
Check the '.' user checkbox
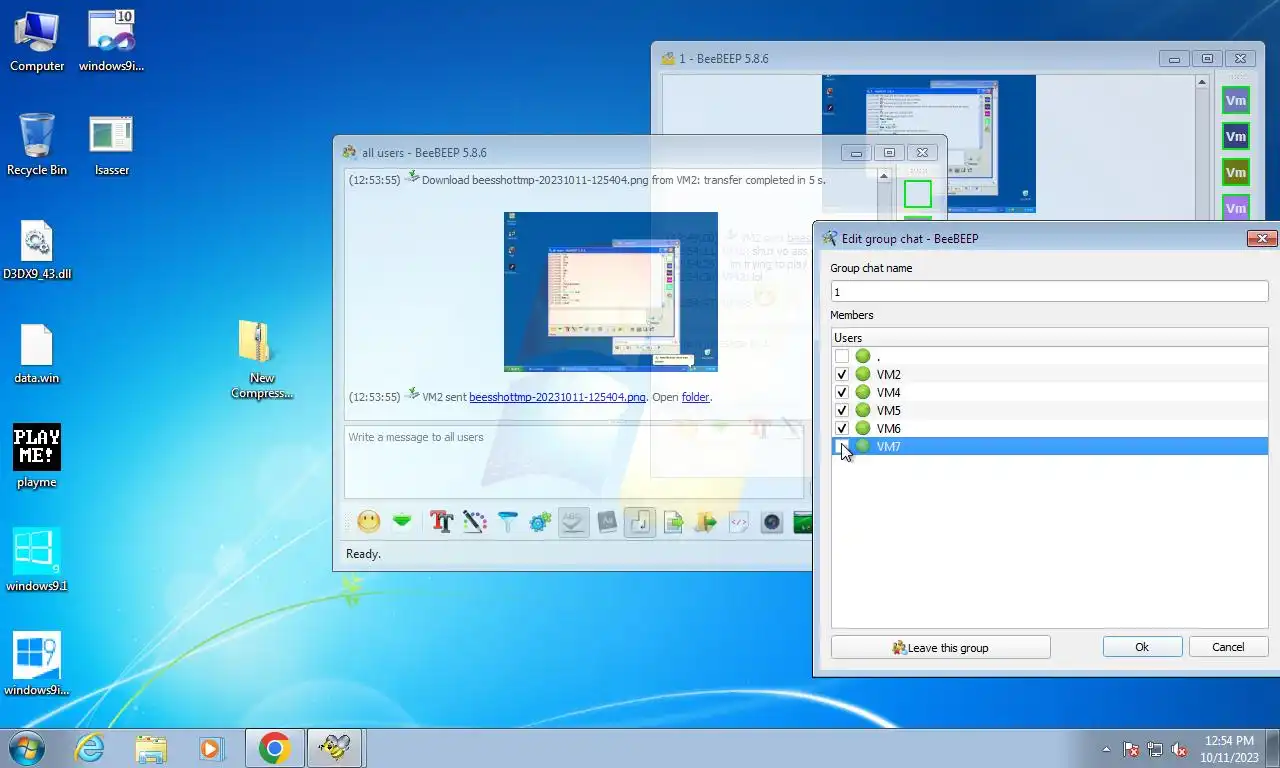842,356
